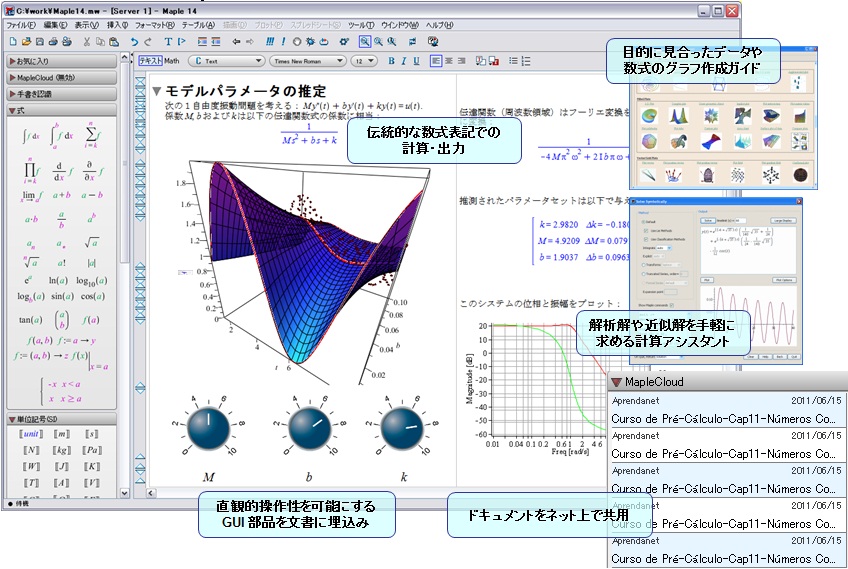Switch input mode to Math

point(171,61)
